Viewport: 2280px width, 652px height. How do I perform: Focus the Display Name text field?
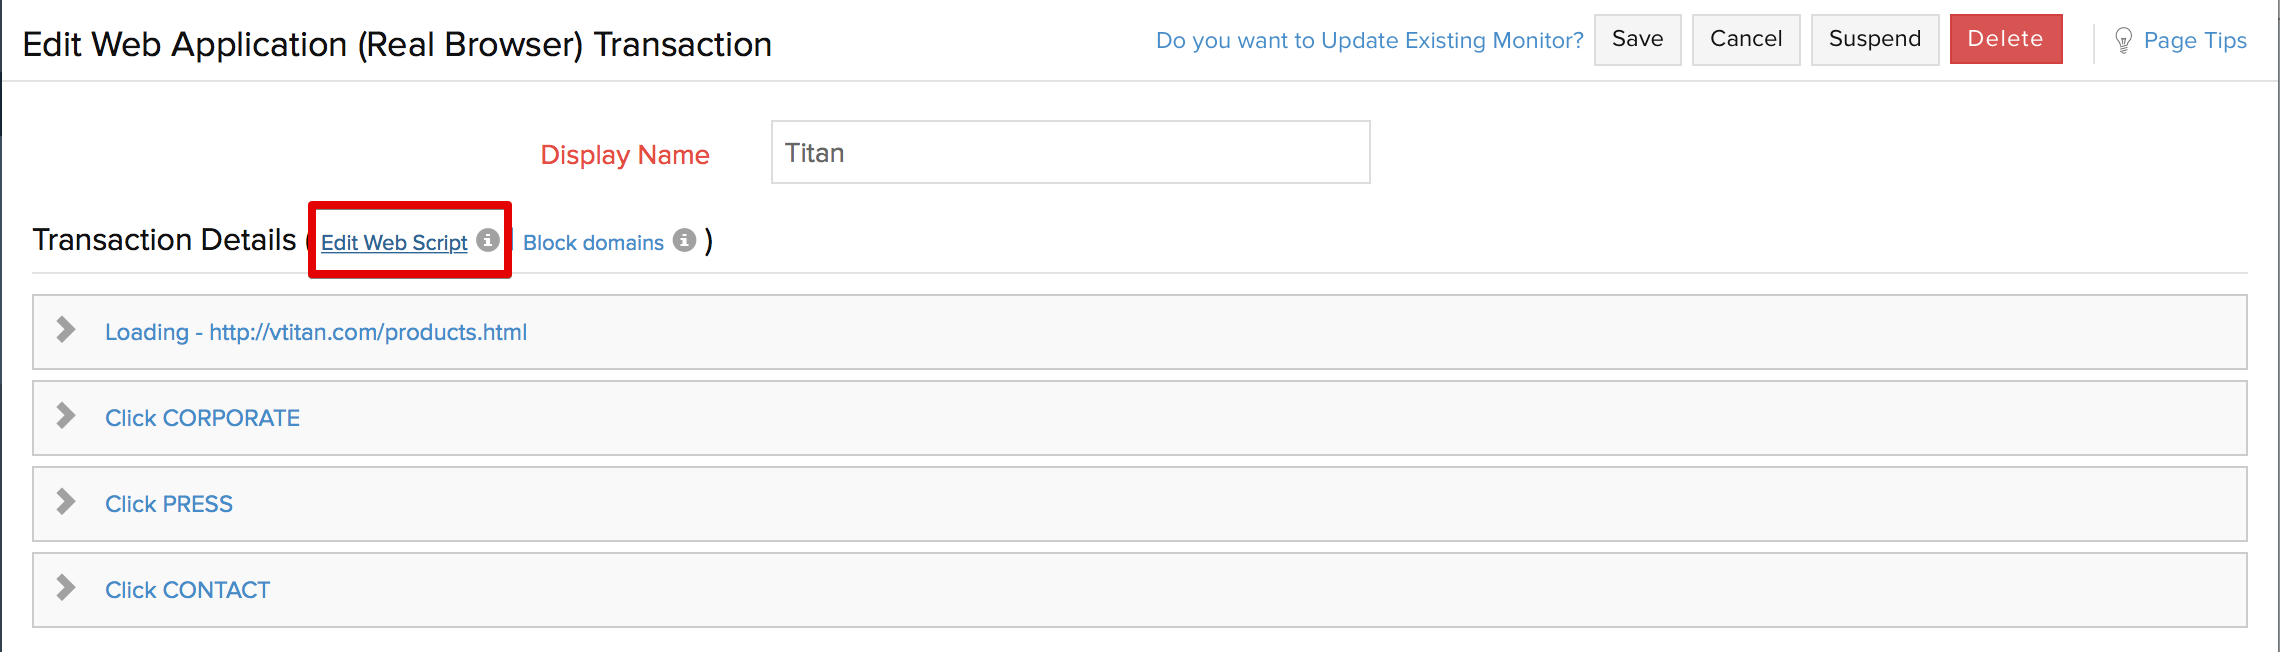(x=1070, y=153)
